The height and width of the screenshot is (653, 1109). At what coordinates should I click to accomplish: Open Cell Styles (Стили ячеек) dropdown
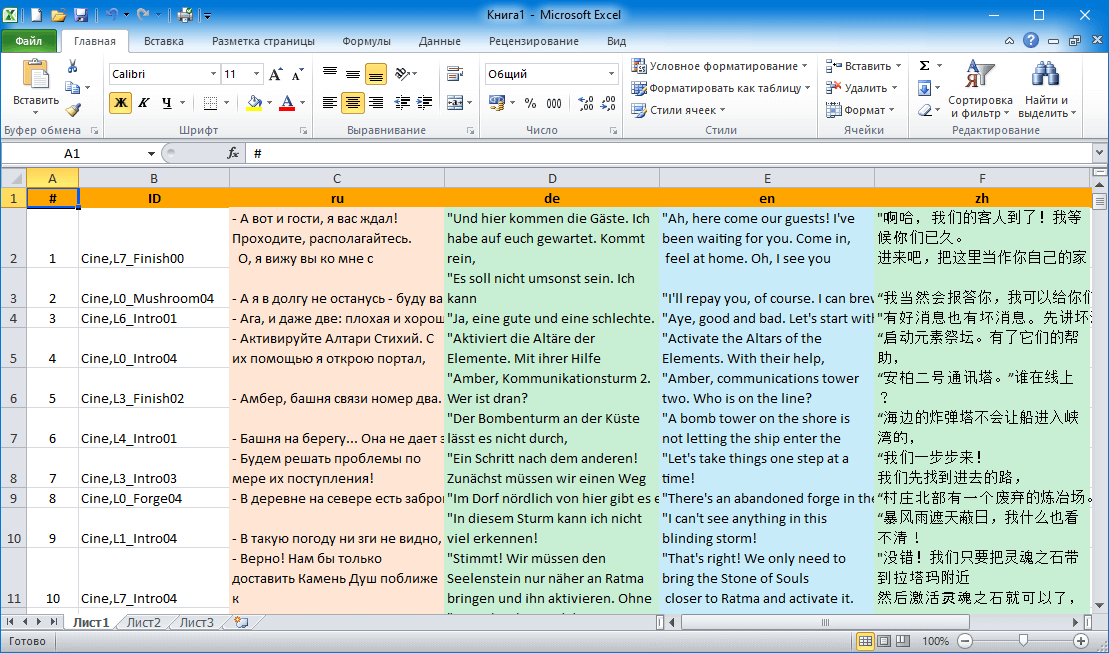click(679, 110)
